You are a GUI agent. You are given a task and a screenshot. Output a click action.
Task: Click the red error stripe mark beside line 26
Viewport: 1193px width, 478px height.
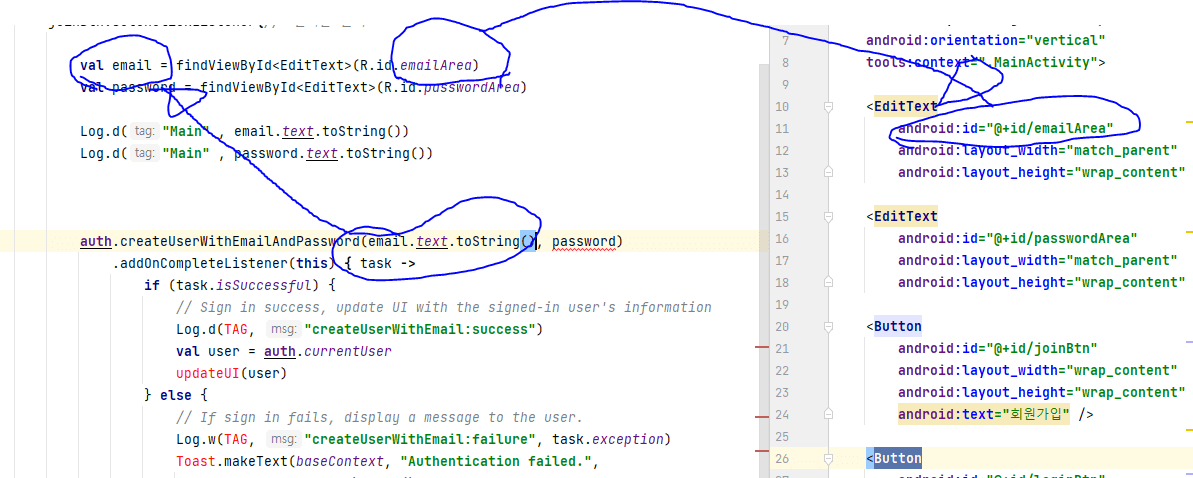(x=762, y=451)
